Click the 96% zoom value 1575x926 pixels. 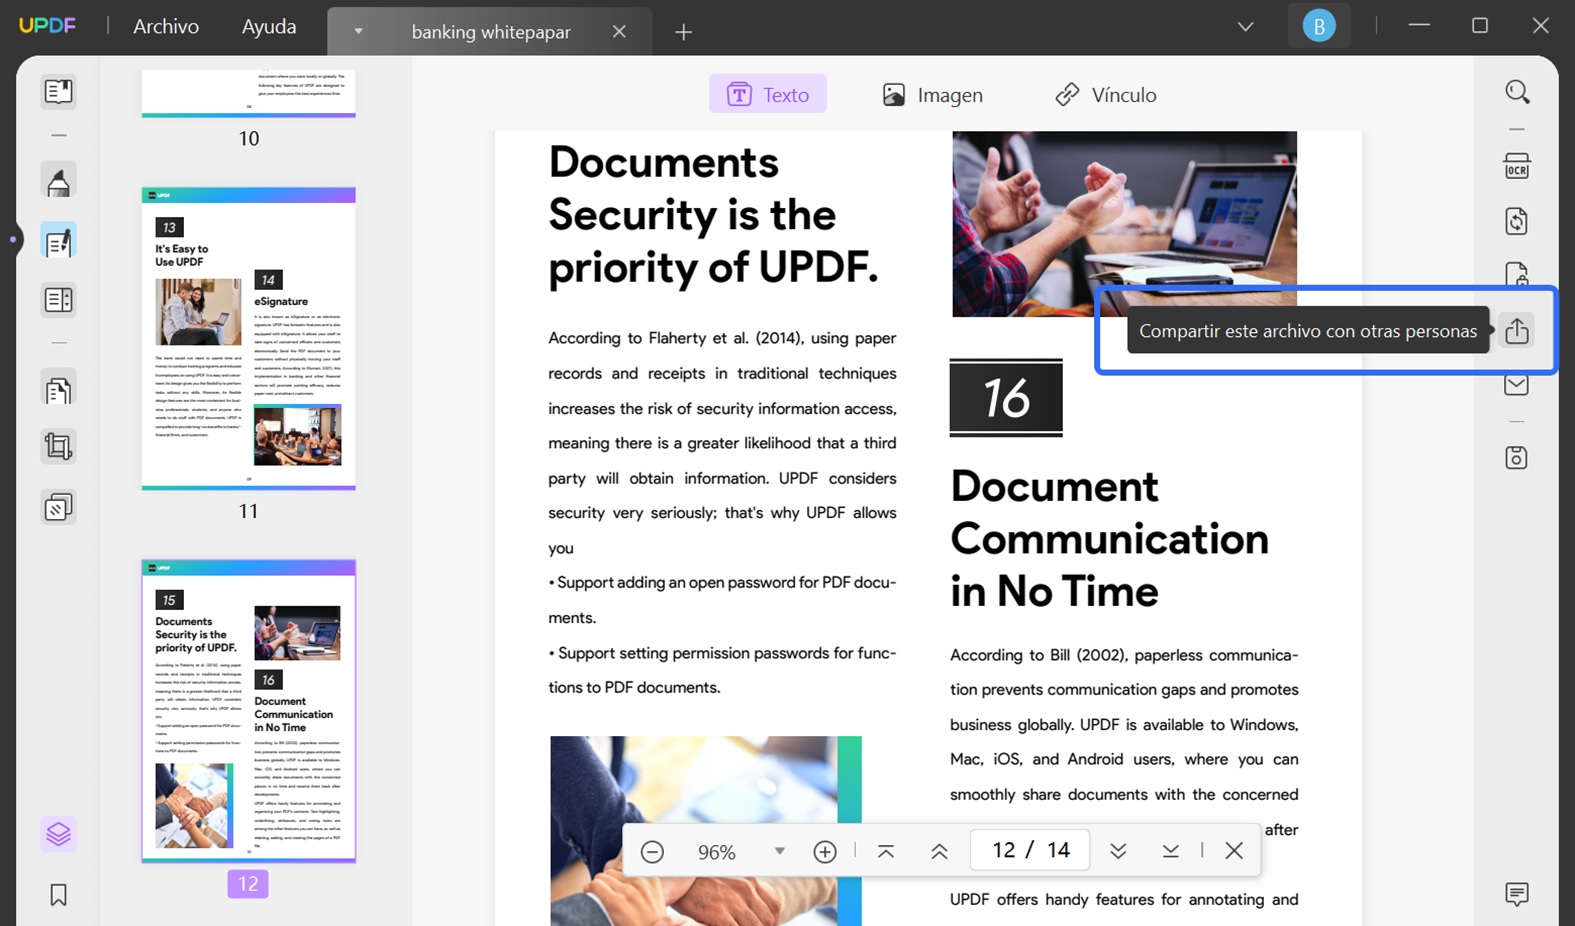tap(716, 852)
